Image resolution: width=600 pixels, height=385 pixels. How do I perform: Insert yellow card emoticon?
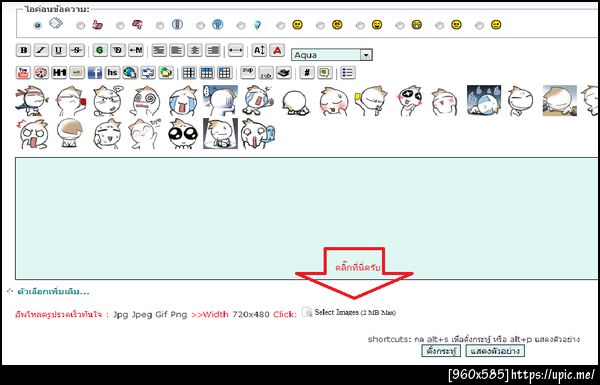point(370,101)
